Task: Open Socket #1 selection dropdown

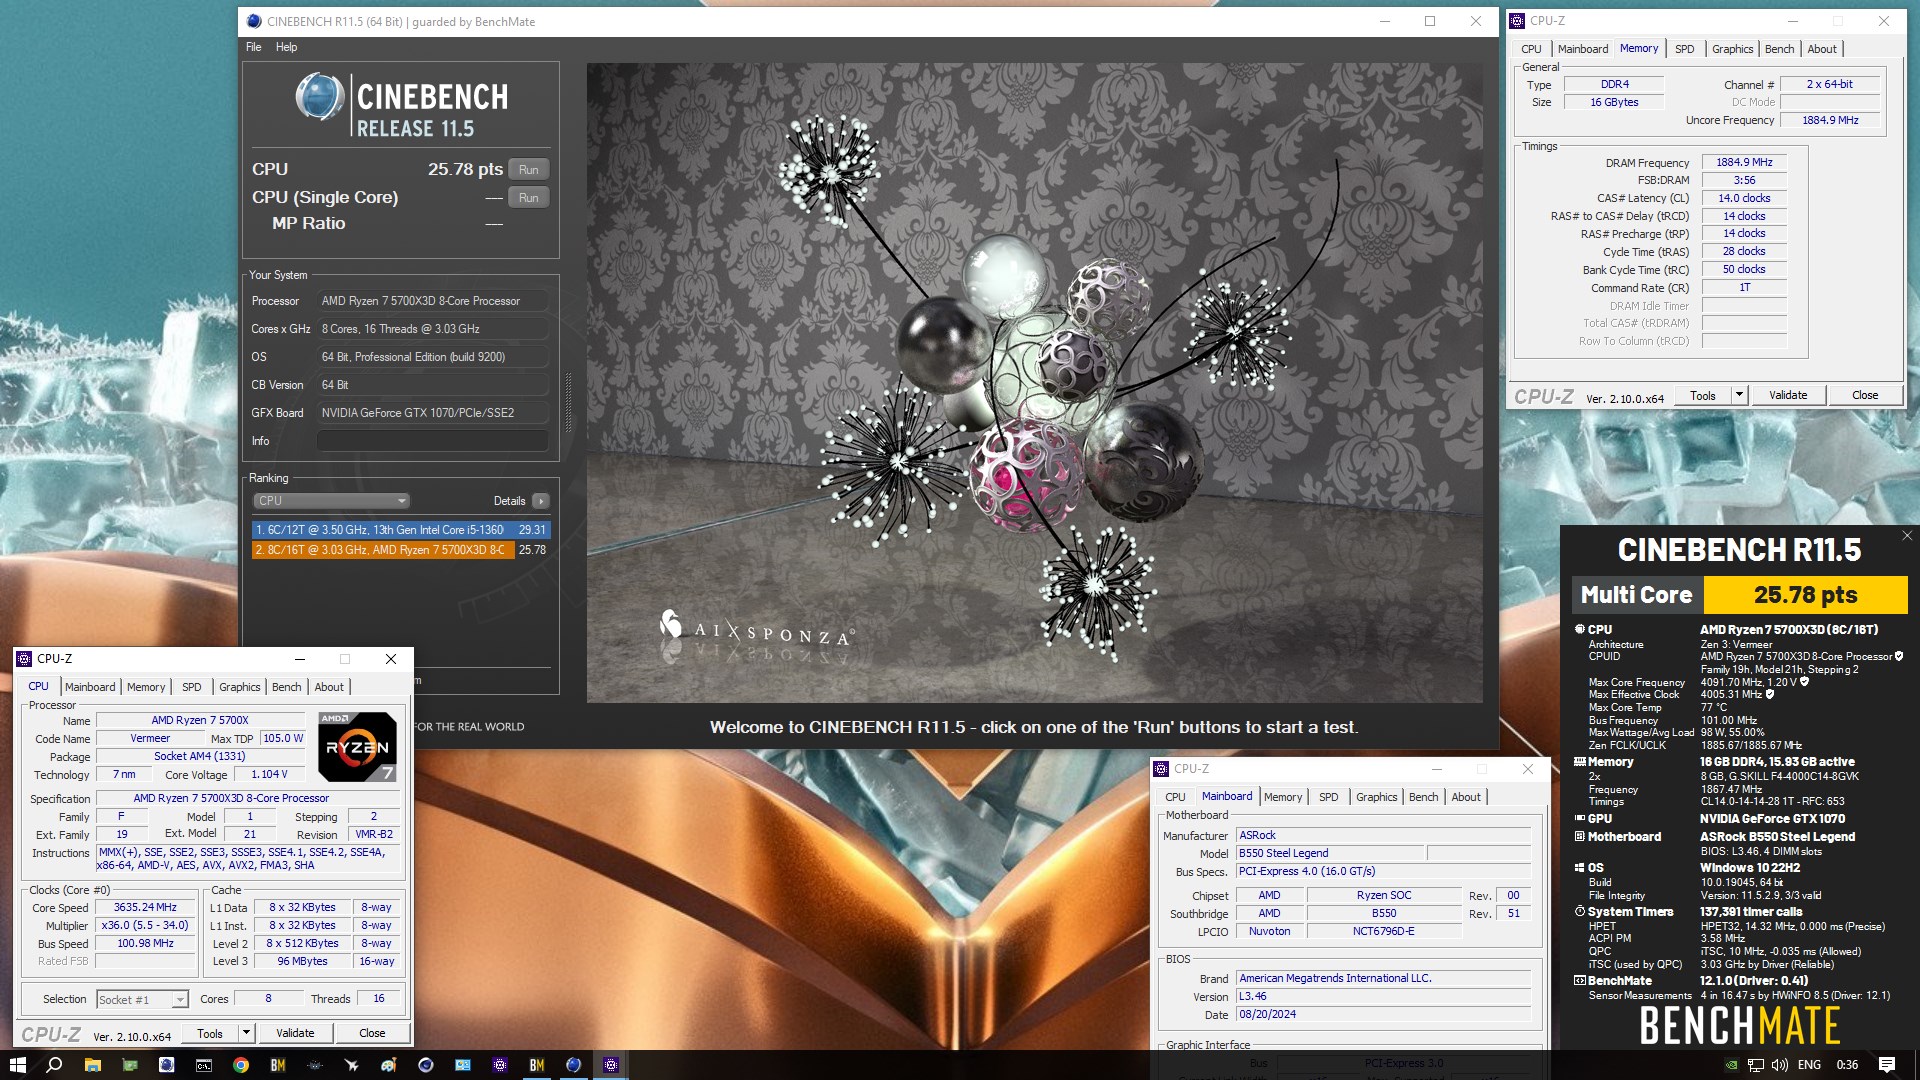Action: 142,999
